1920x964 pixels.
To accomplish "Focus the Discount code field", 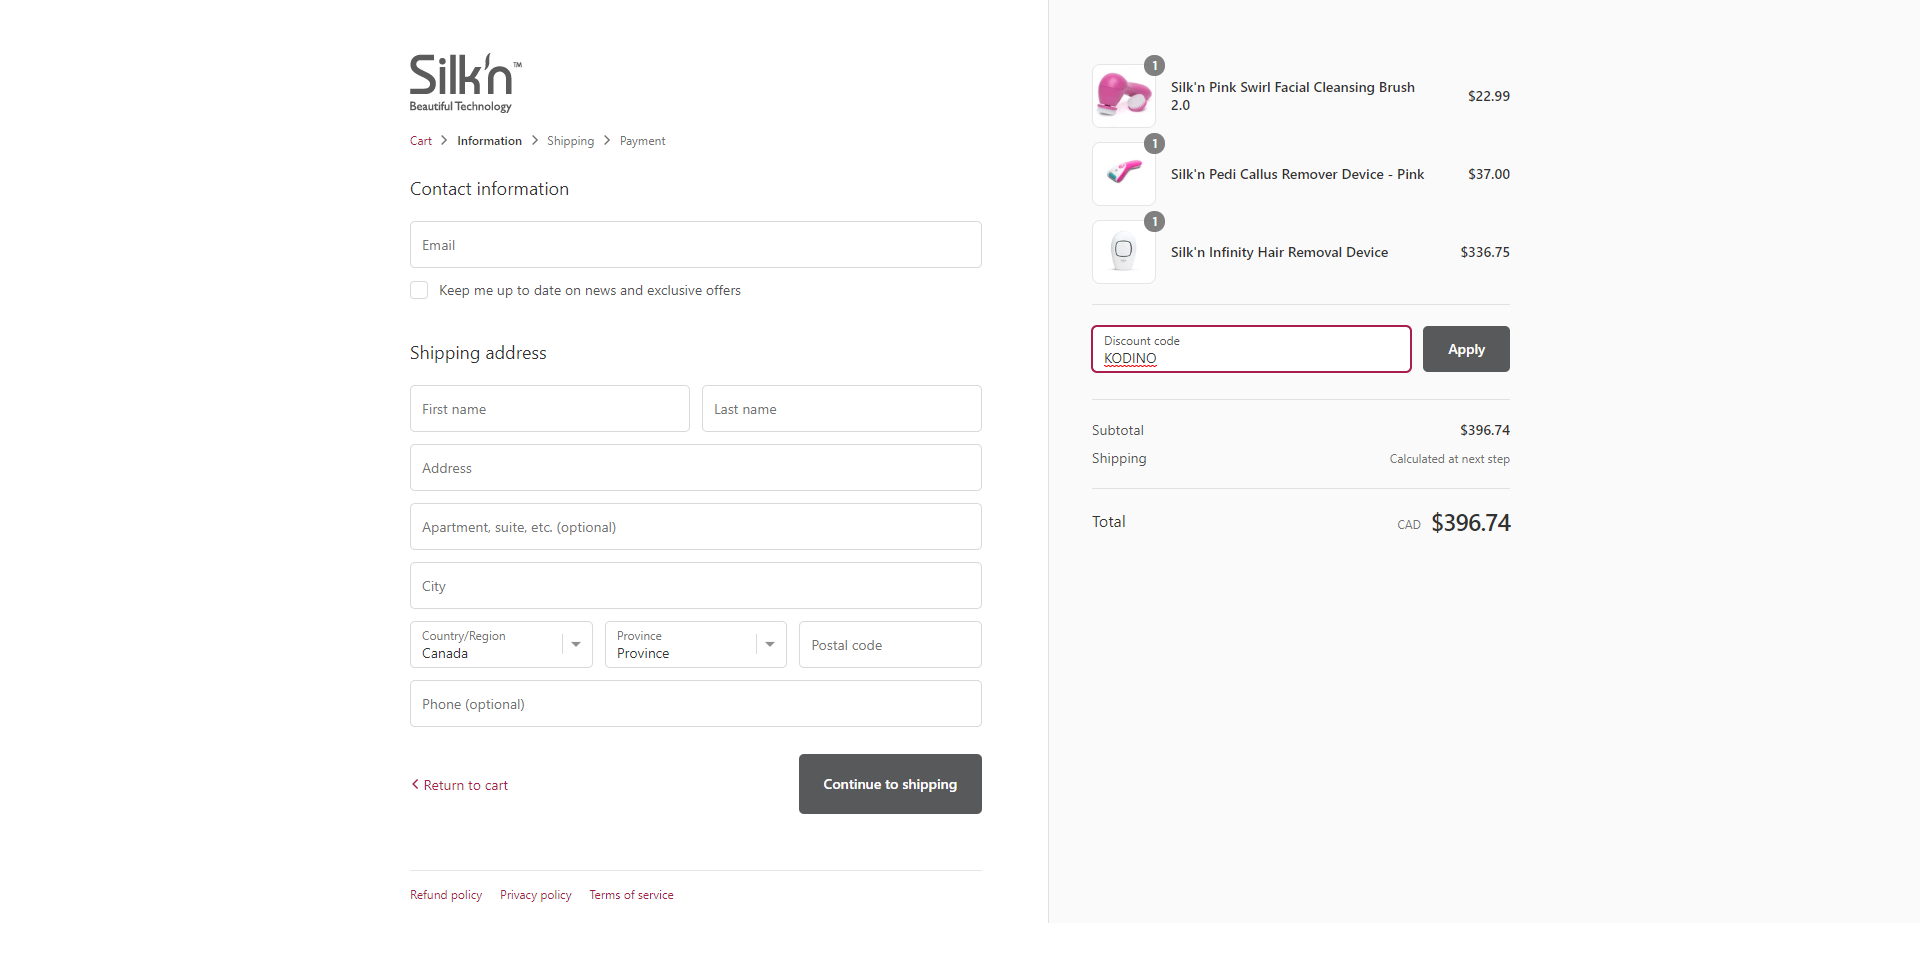I will (x=1251, y=349).
